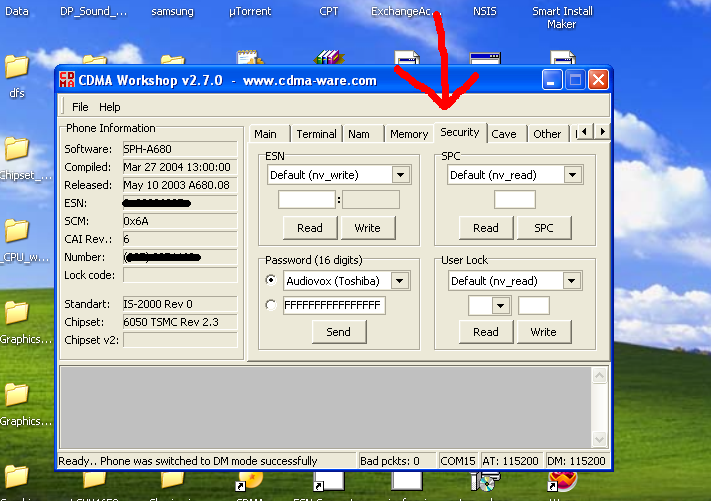Open the File menu
This screenshot has height=501, width=711.
80,107
